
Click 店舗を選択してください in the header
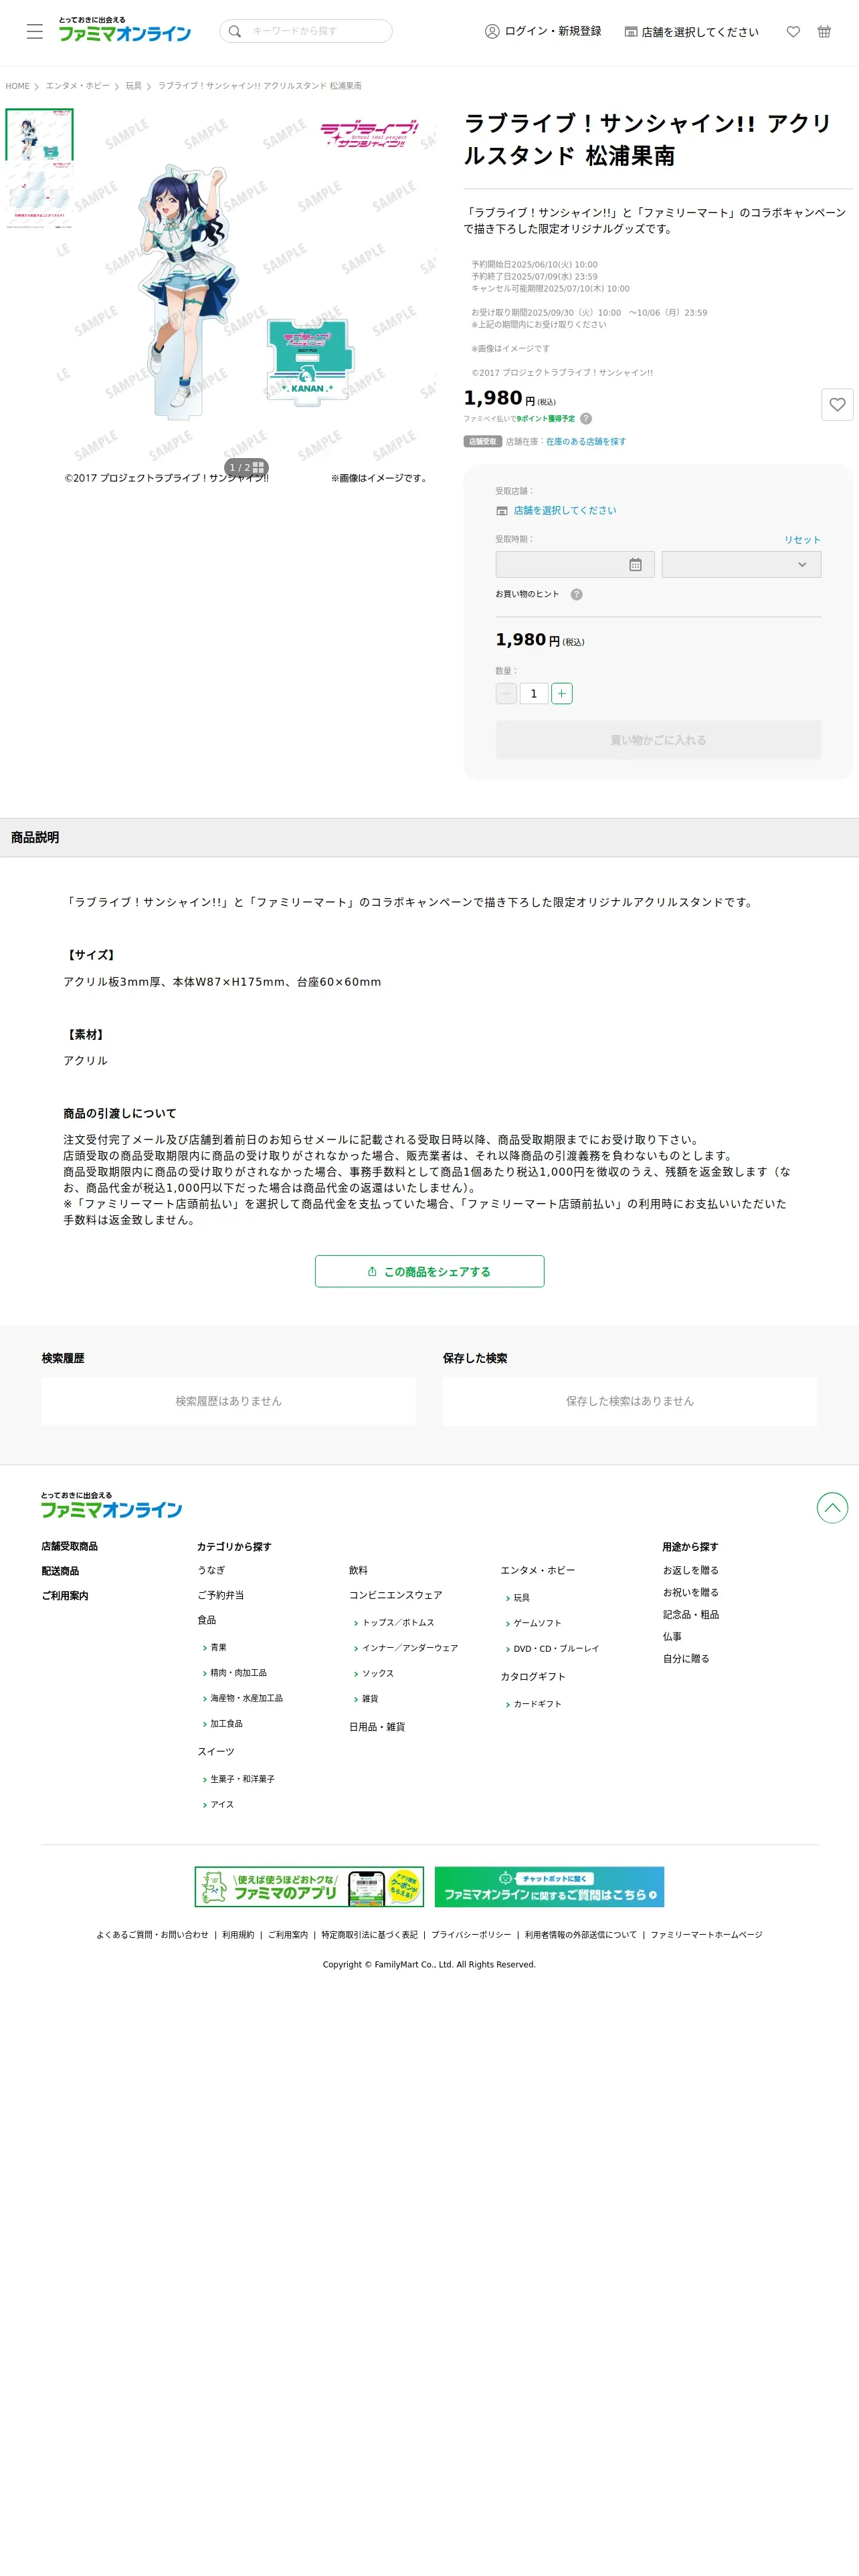point(692,32)
